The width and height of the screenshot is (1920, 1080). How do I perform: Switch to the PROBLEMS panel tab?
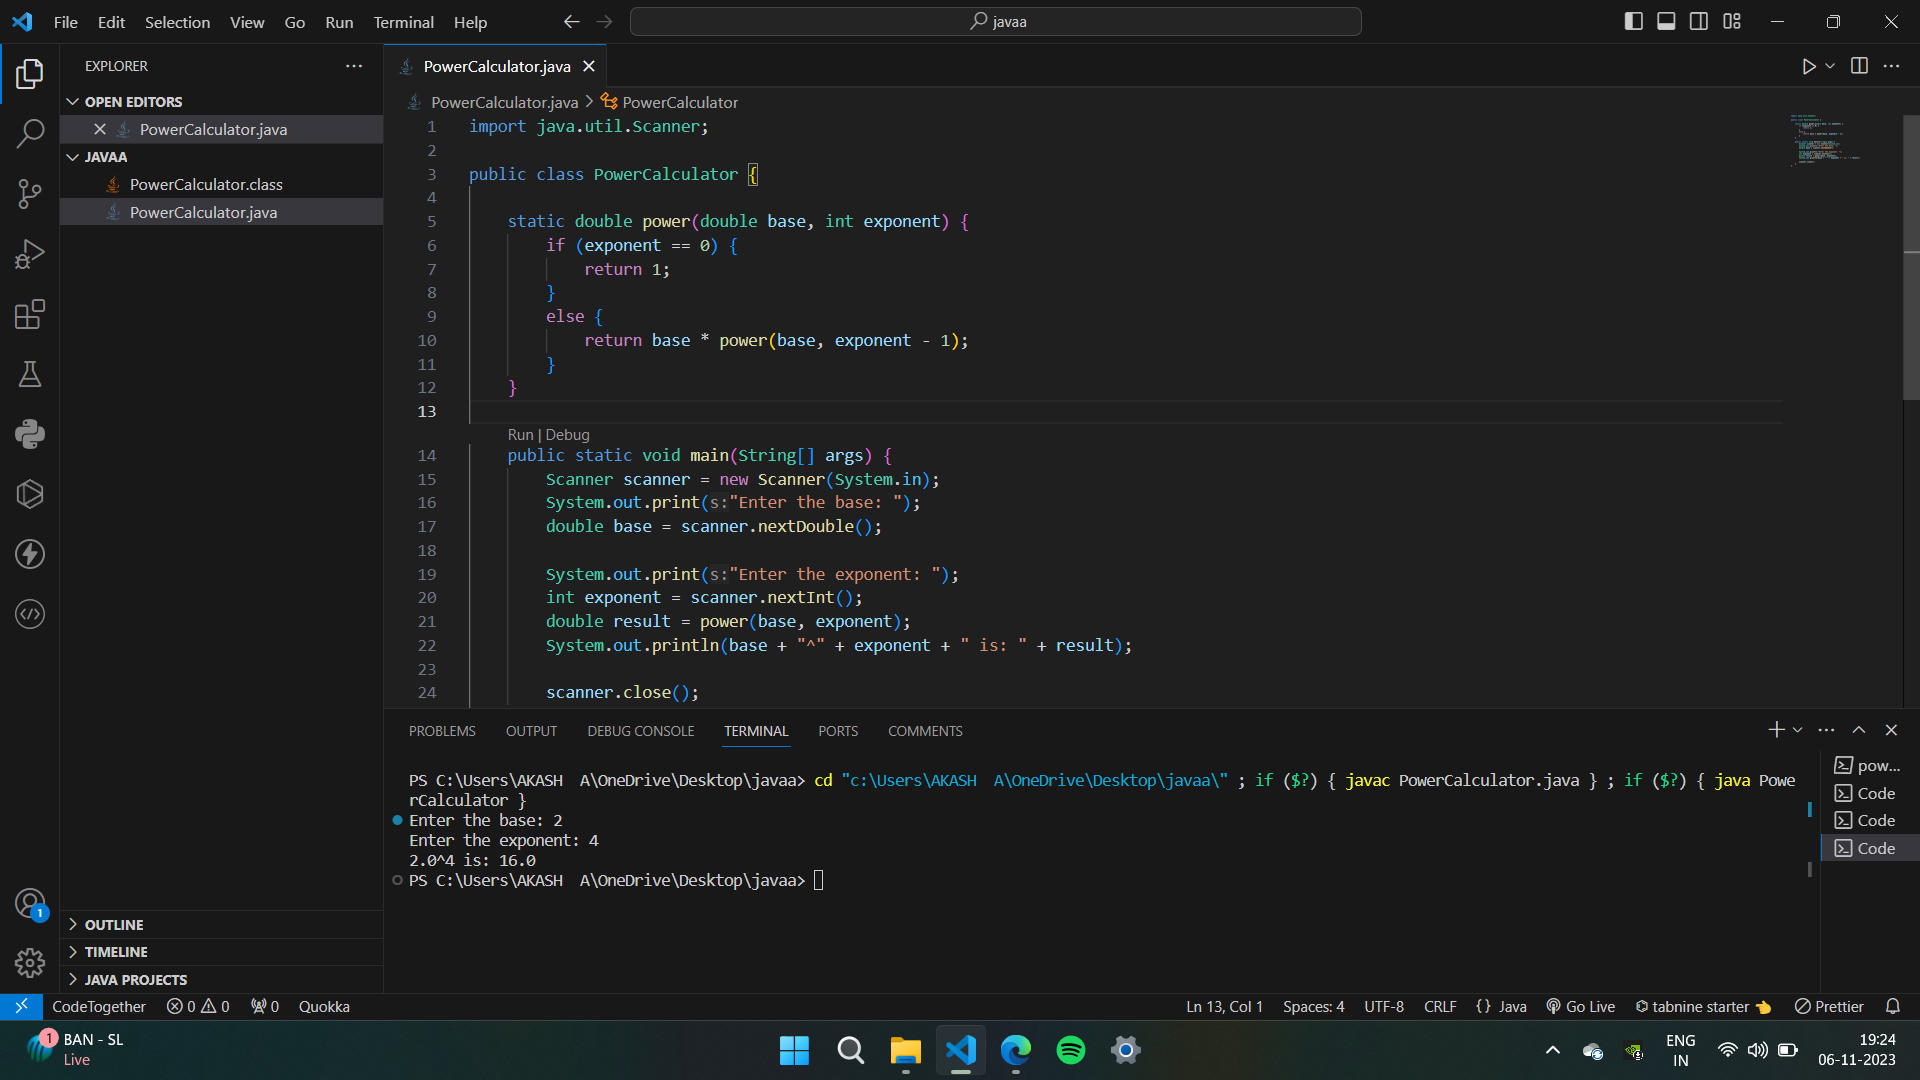(x=442, y=731)
